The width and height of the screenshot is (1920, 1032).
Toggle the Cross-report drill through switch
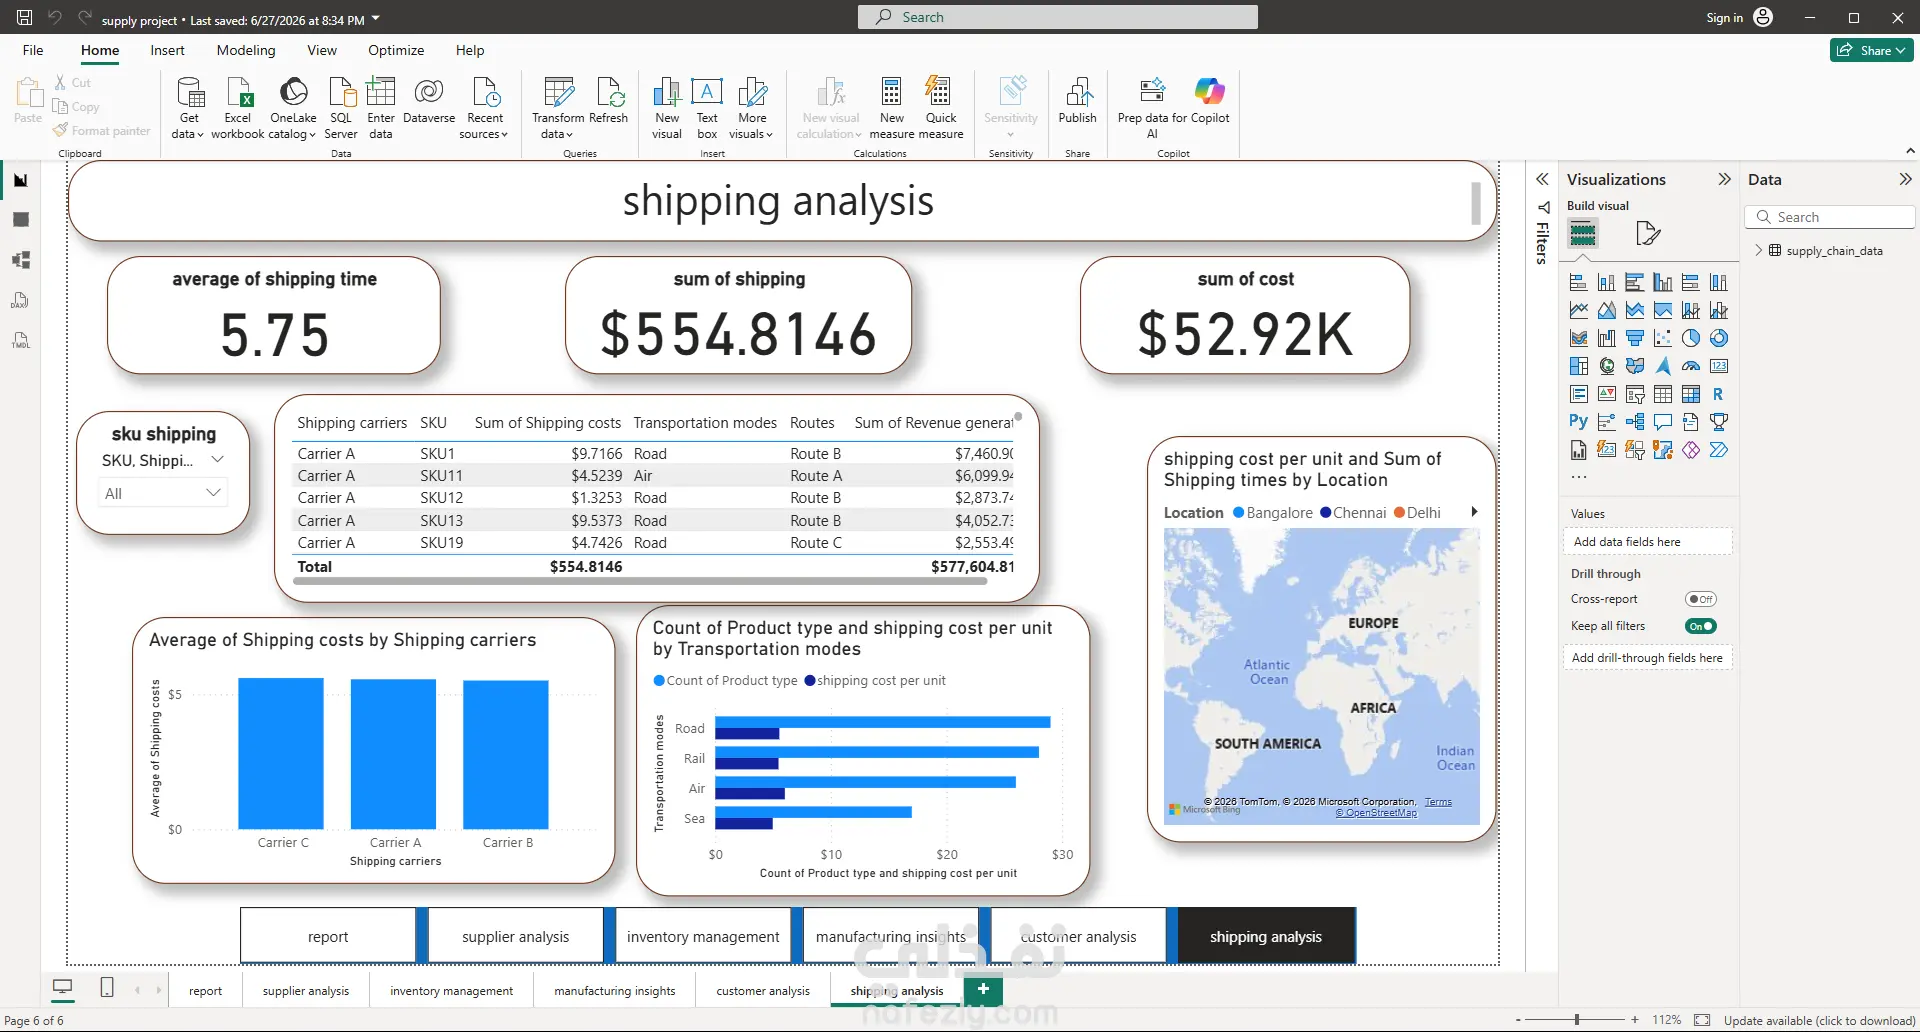[1700, 599]
